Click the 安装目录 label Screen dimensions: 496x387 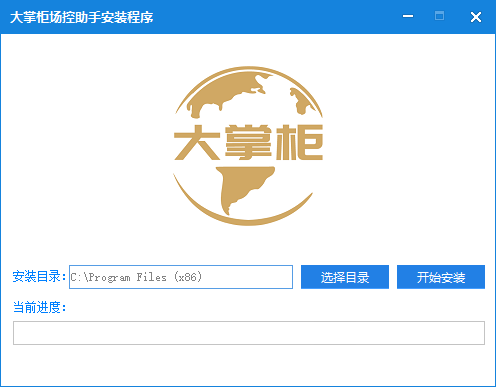pos(39,276)
